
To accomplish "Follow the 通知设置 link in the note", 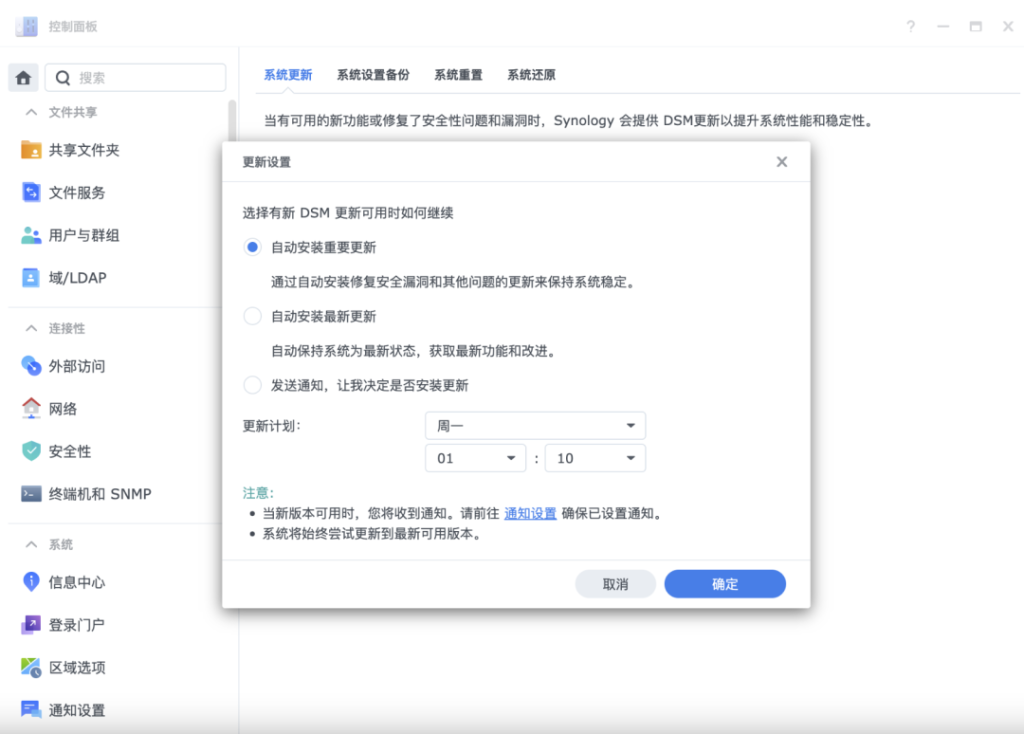I will click(x=530, y=513).
